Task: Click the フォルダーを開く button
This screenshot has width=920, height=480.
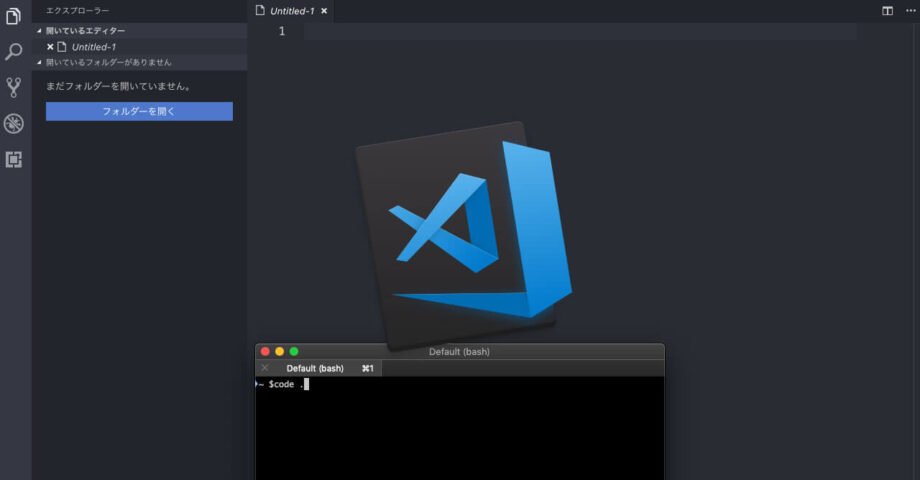Action: click(x=139, y=111)
